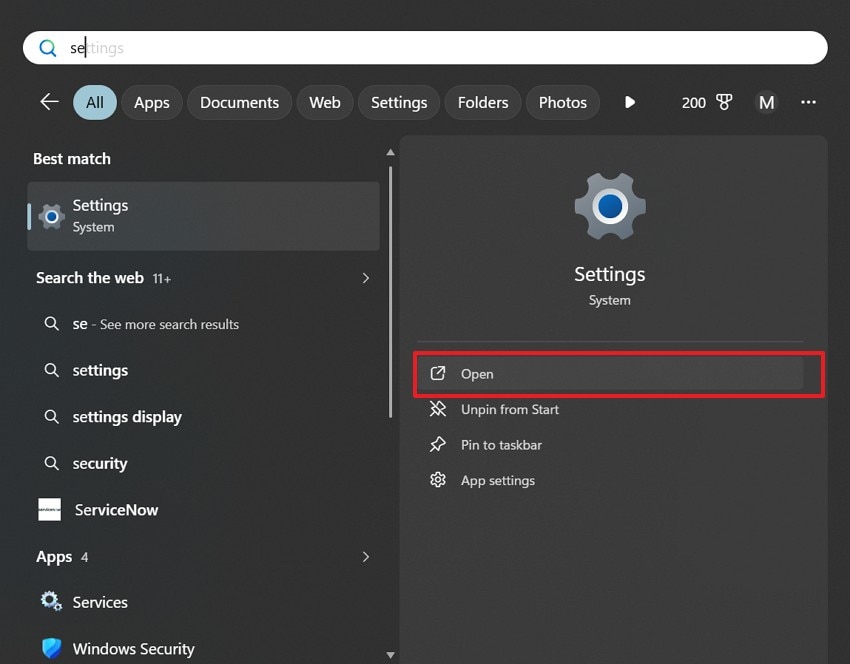Click the Windows Security shield icon
The image size is (850, 664).
51,648
